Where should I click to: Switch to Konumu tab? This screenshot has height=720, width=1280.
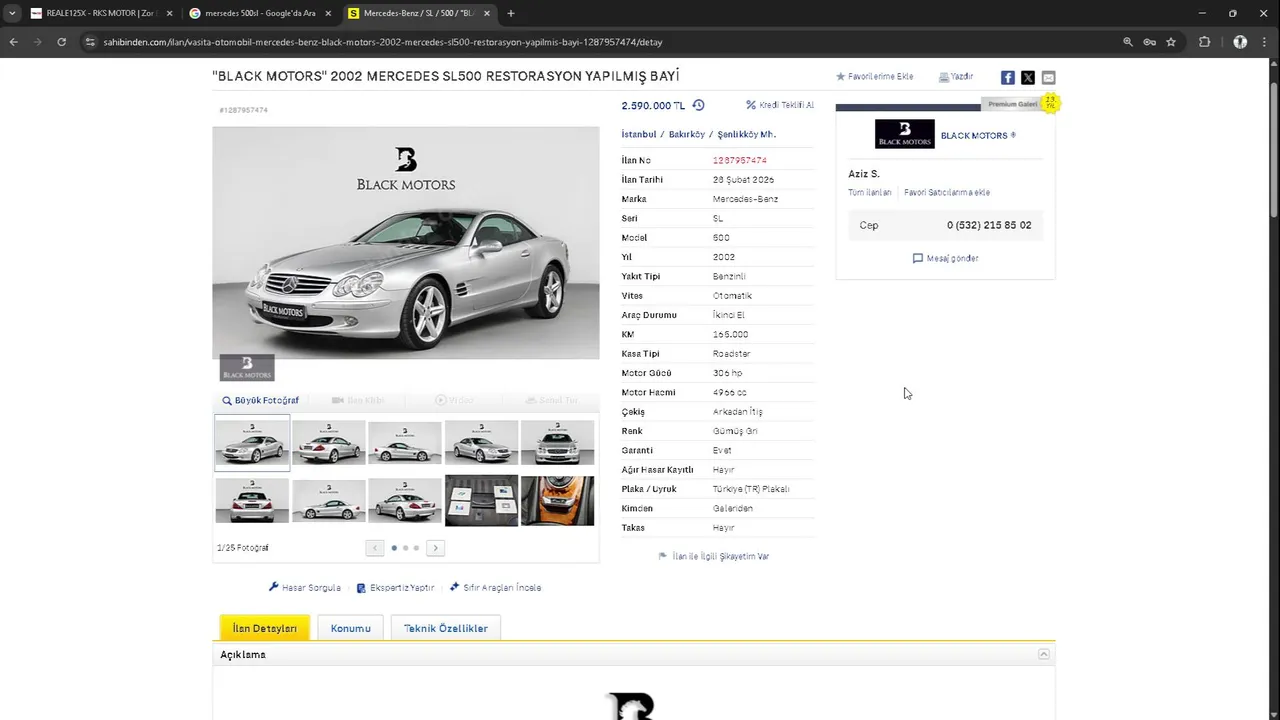350,628
